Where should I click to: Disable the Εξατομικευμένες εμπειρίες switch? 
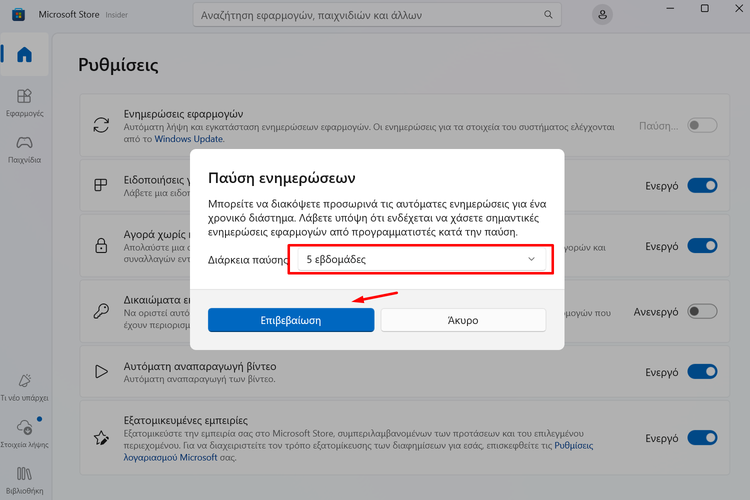(x=702, y=438)
